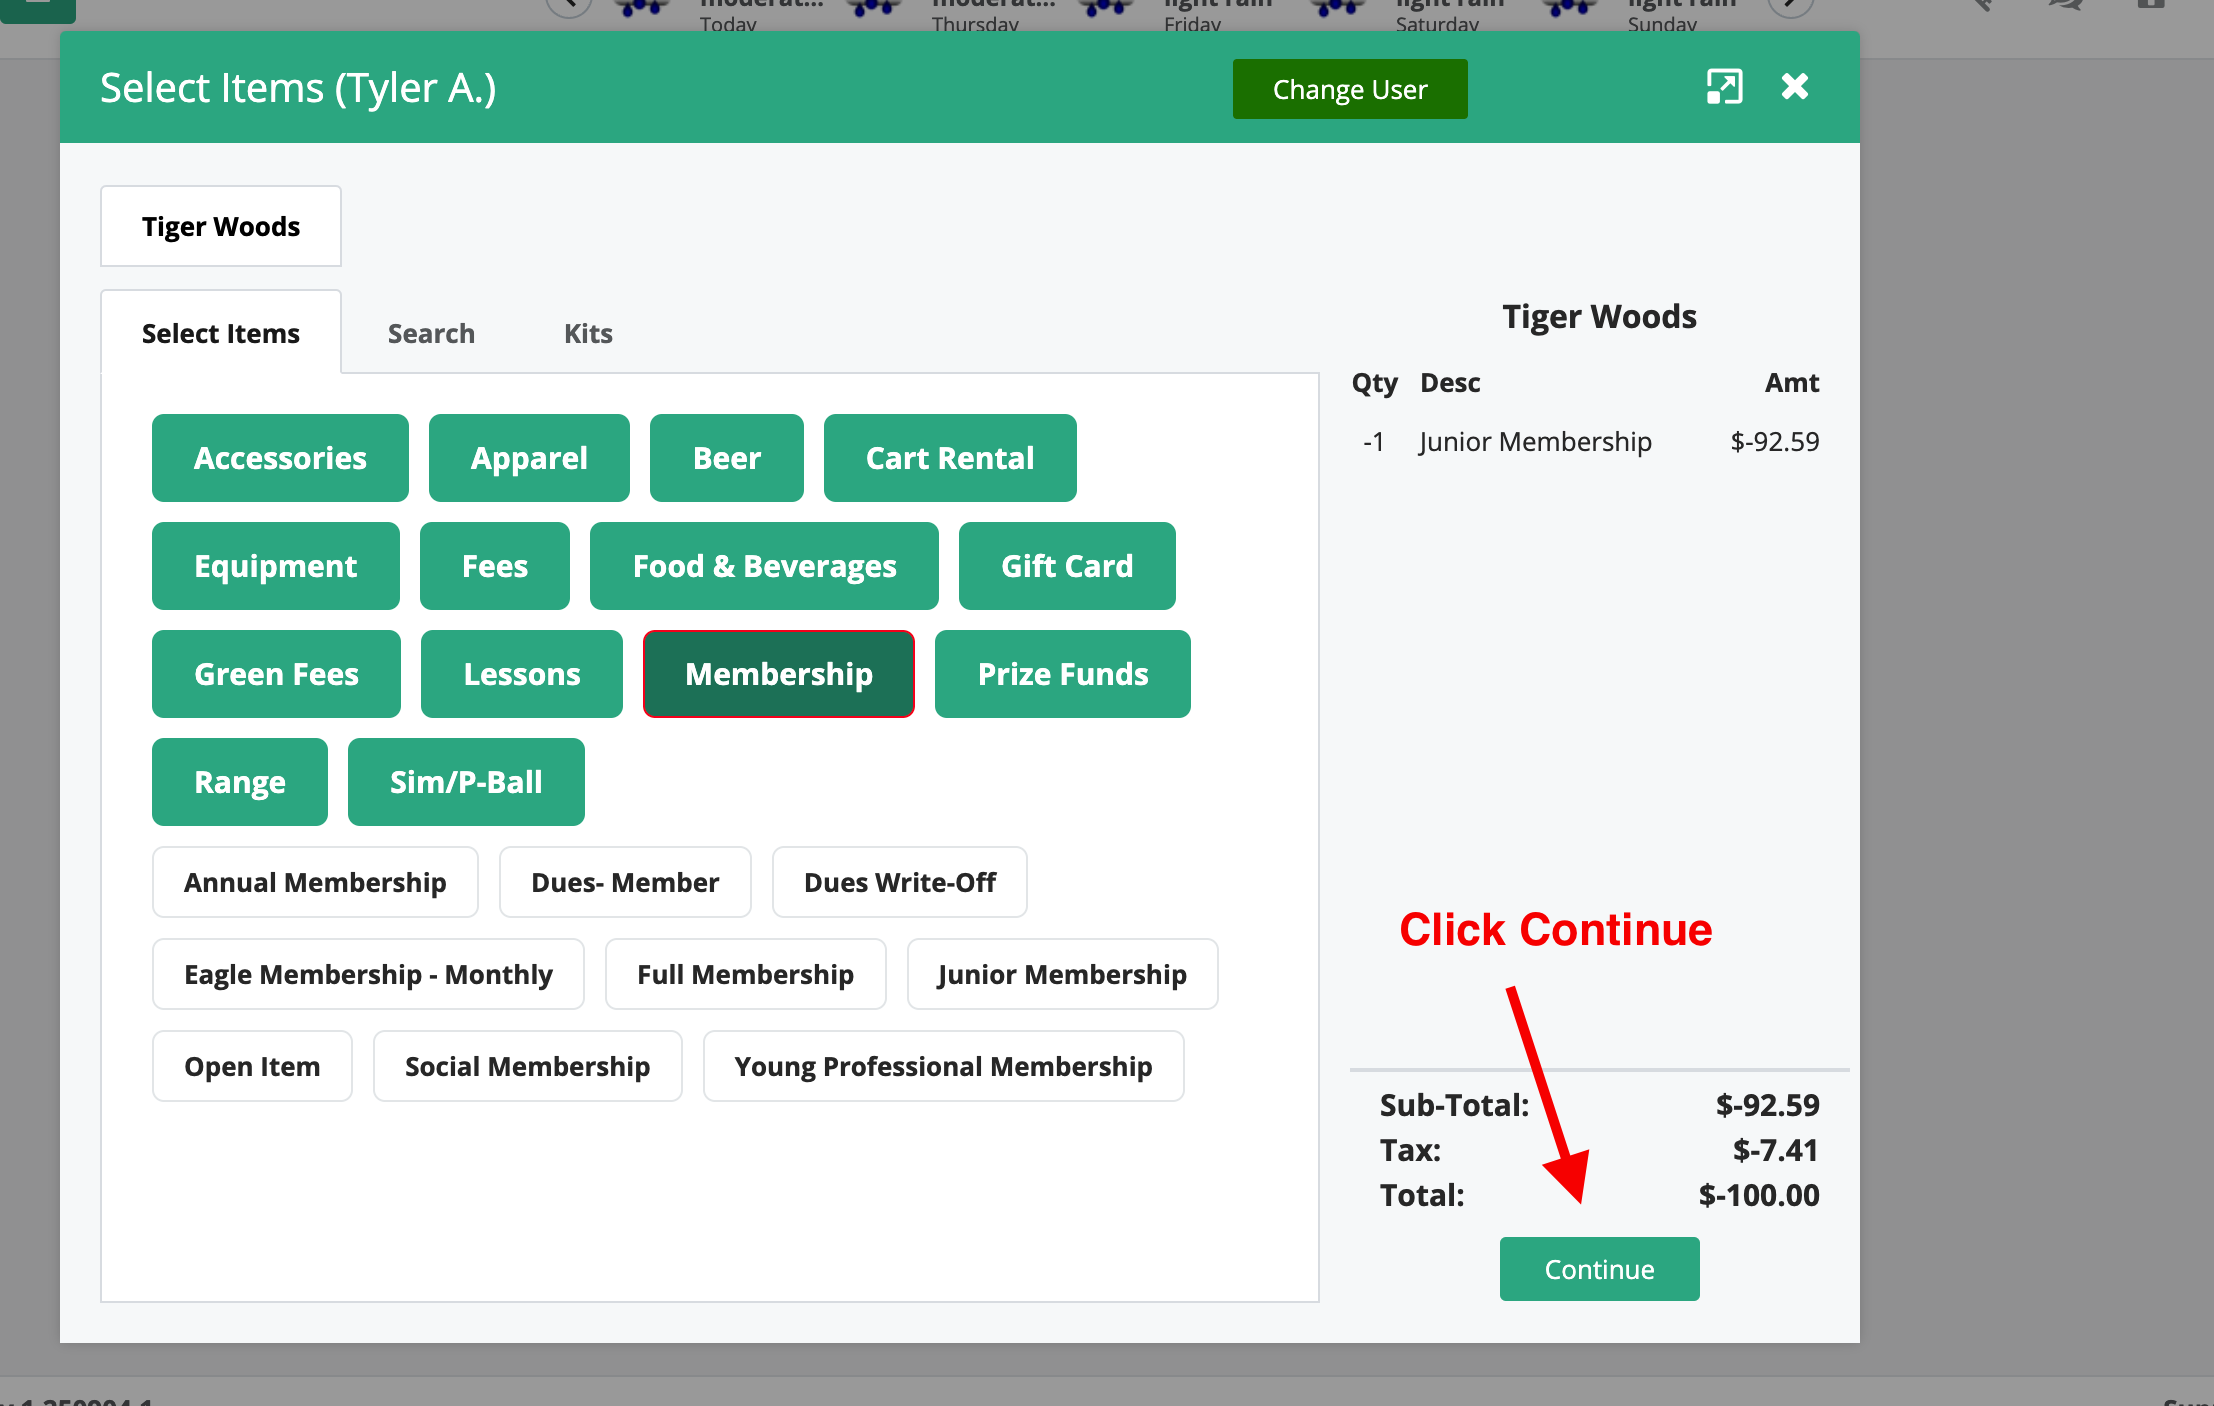Add Young Professional Membership item
Screen dimensions: 2214x1406
pos(942,1066)
